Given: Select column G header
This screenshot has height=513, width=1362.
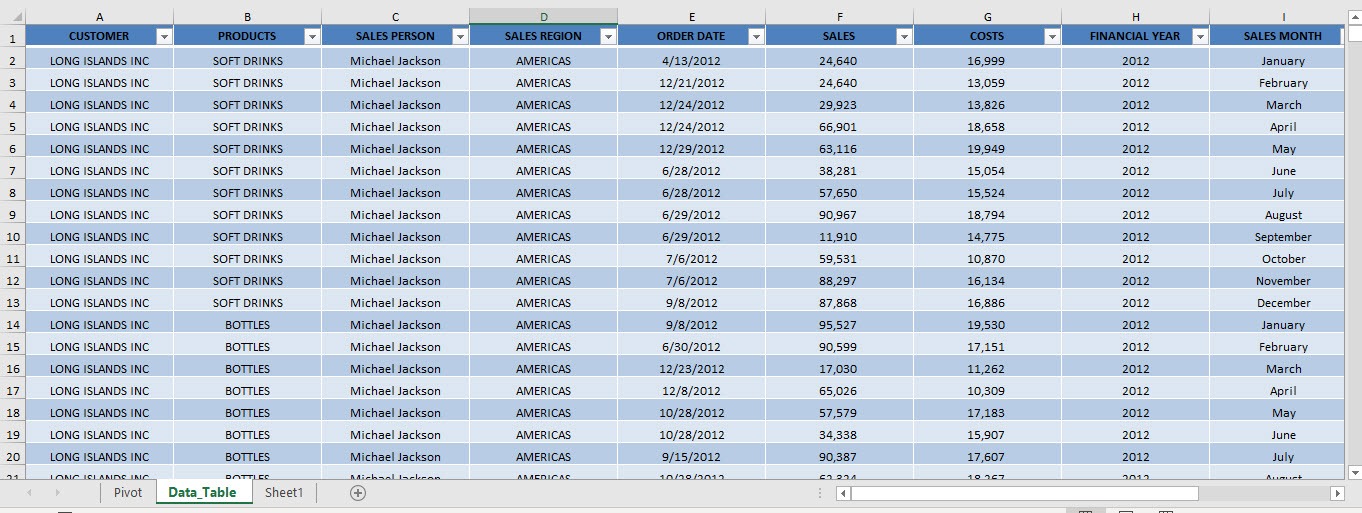Looking at the screenshot, I should coord(988,17).
